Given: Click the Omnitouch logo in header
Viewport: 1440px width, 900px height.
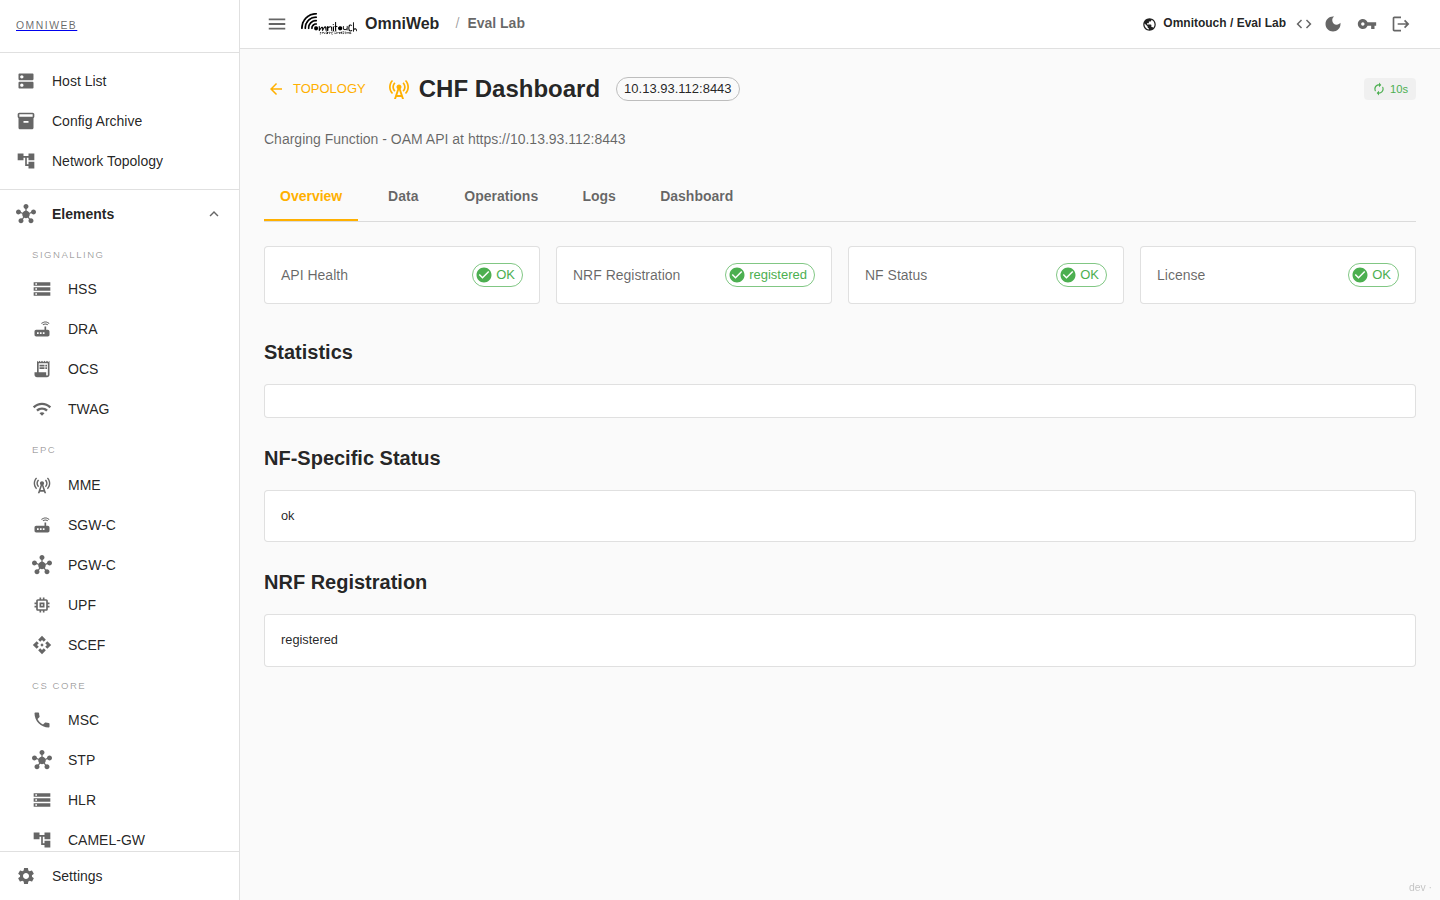Looking at the screenshot, I should coord(329,24).
